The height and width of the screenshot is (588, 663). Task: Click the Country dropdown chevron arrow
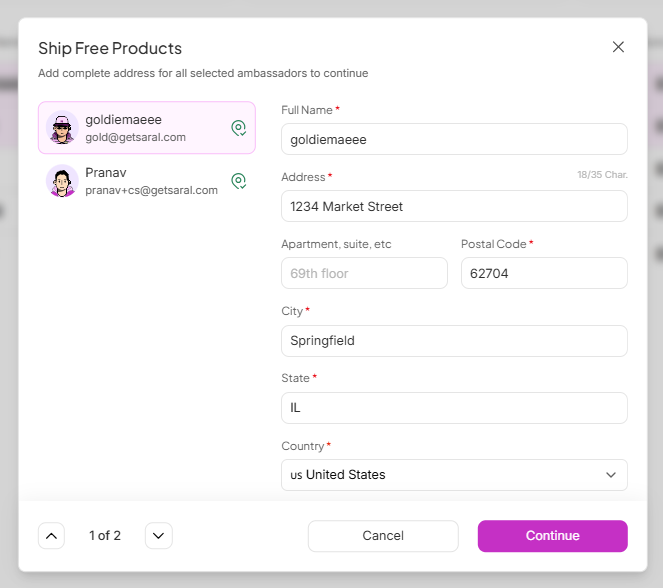[611, 475]
